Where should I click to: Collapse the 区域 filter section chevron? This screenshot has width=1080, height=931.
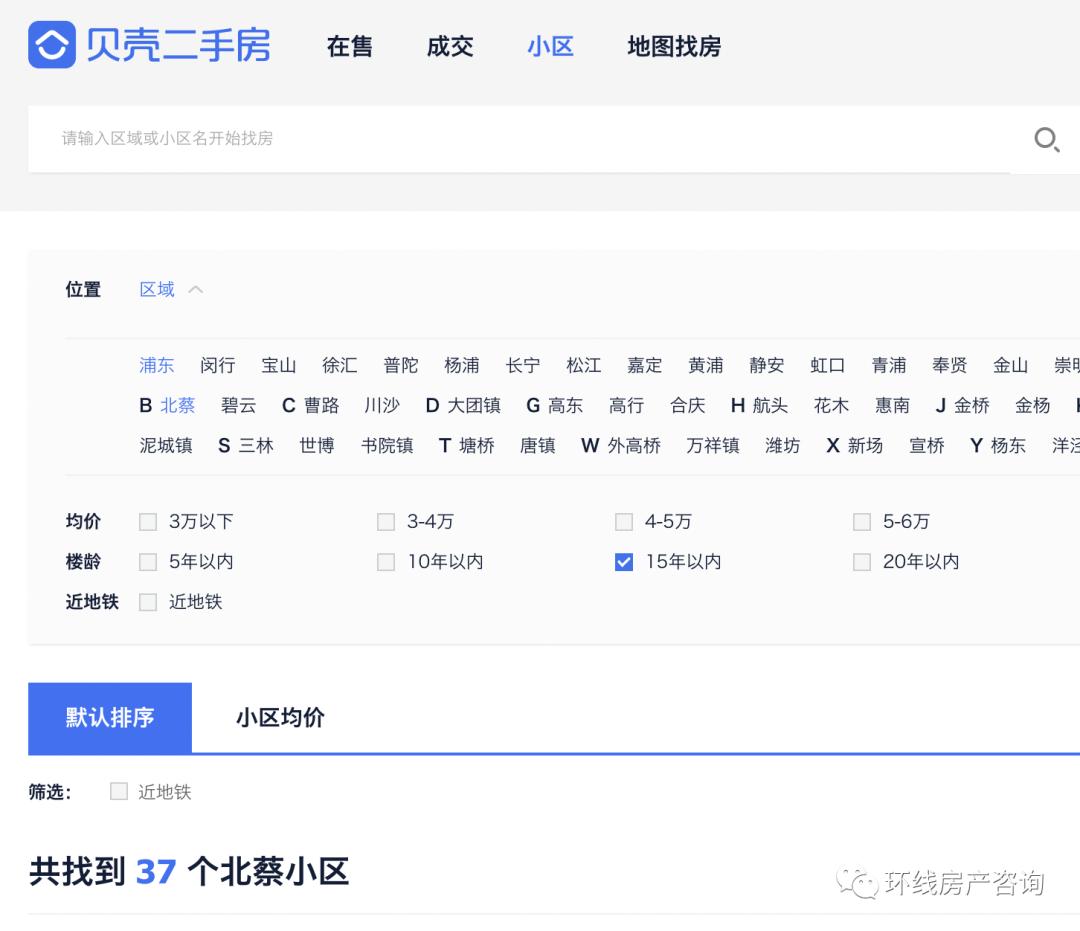pyautogui.click(x=196, y=289)
